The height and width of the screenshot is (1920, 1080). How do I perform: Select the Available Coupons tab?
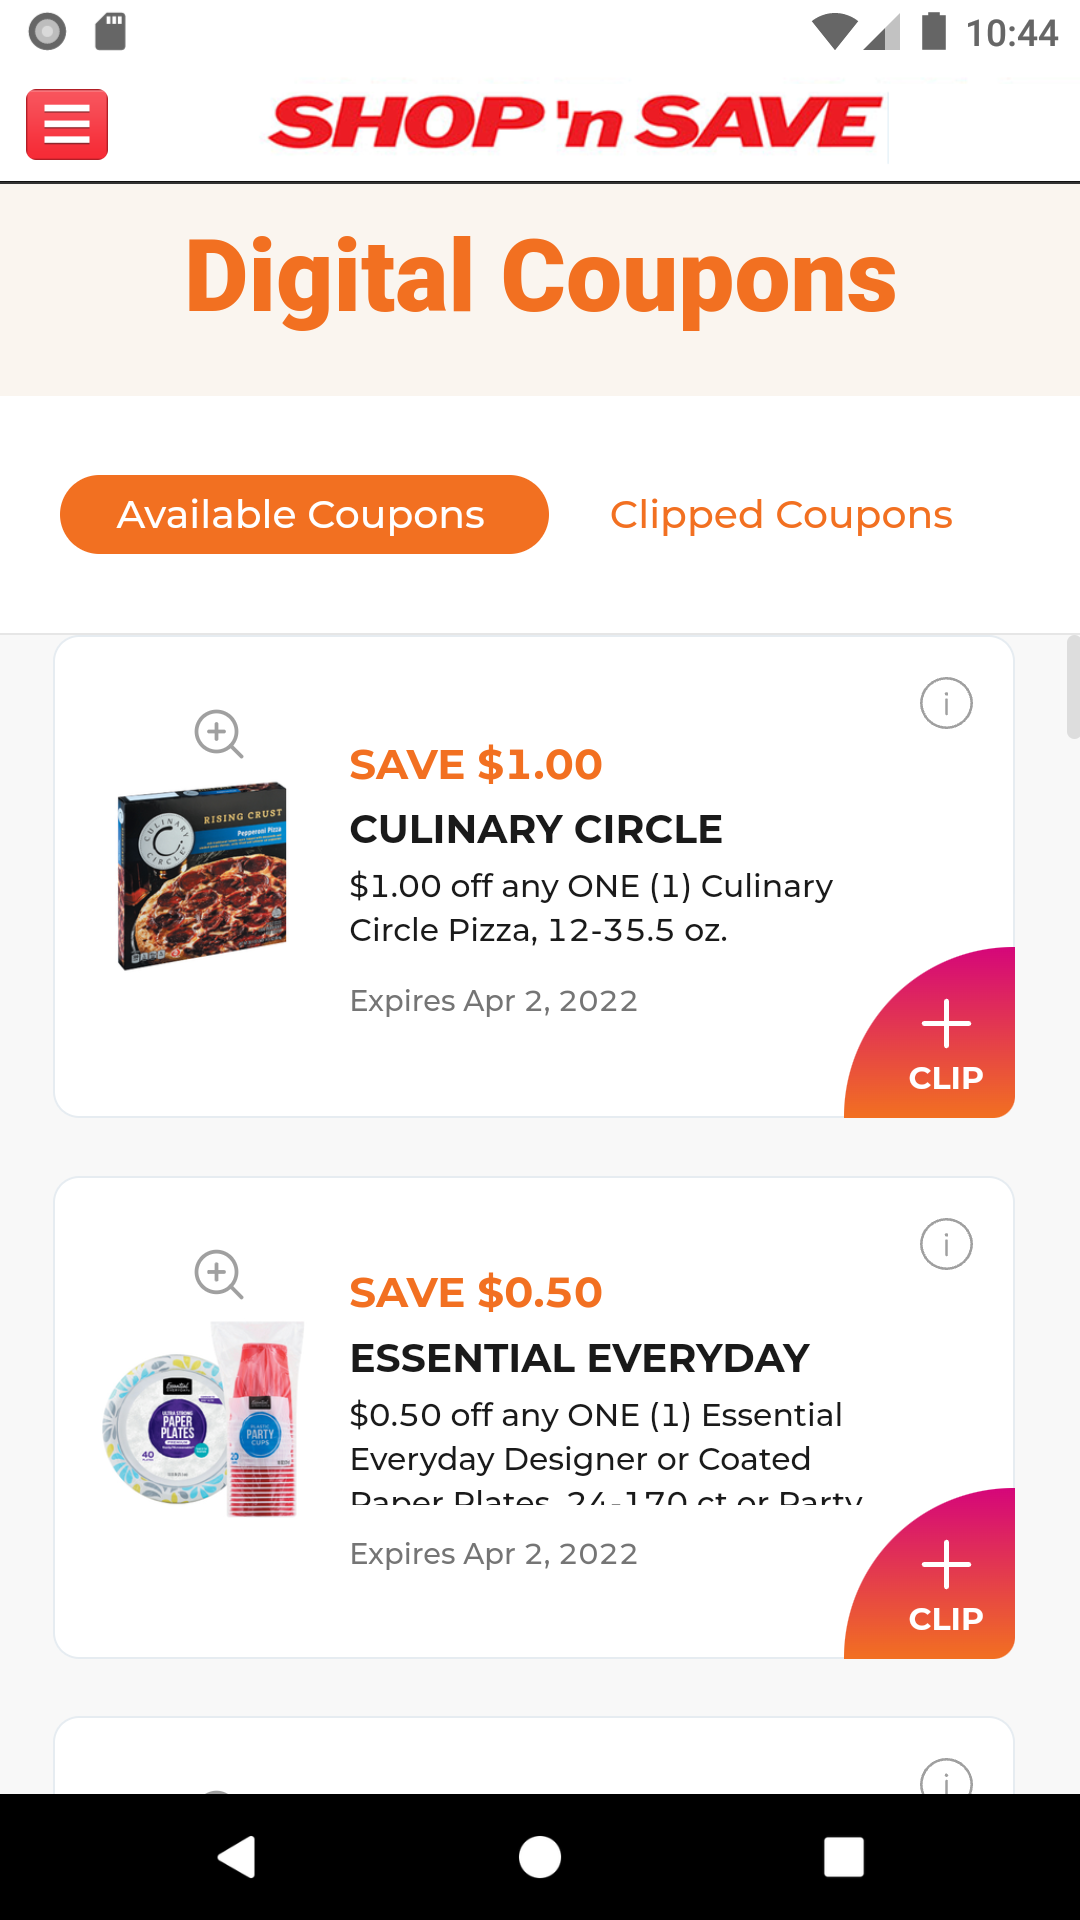[x=304, y=515]
